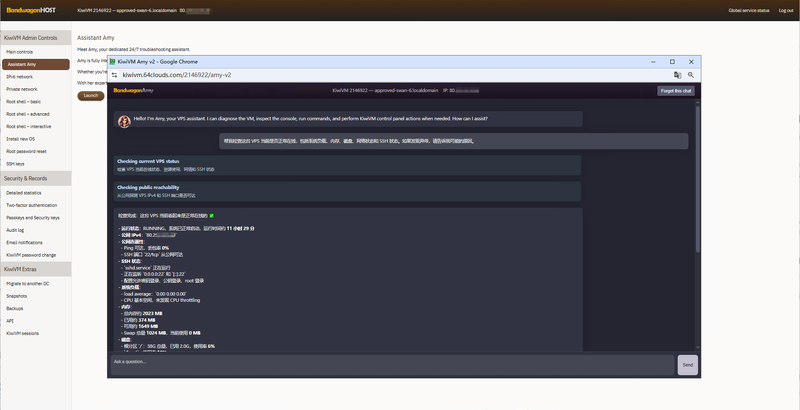Click the chat vertical scrollbar
This screenshot has height=410, width=800.
click(697, 178)
